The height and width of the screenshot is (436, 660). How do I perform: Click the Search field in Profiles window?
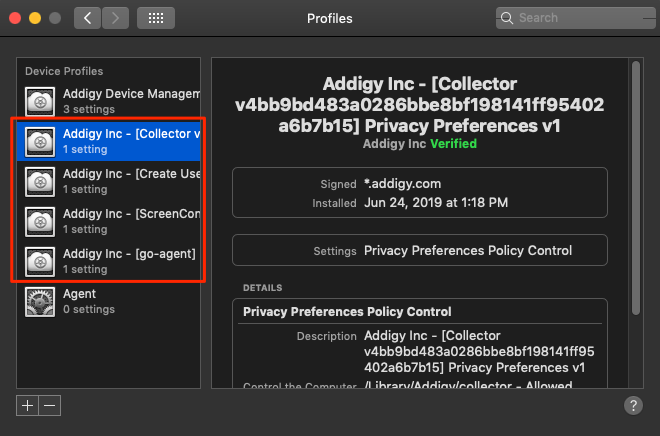click(575, 18)
